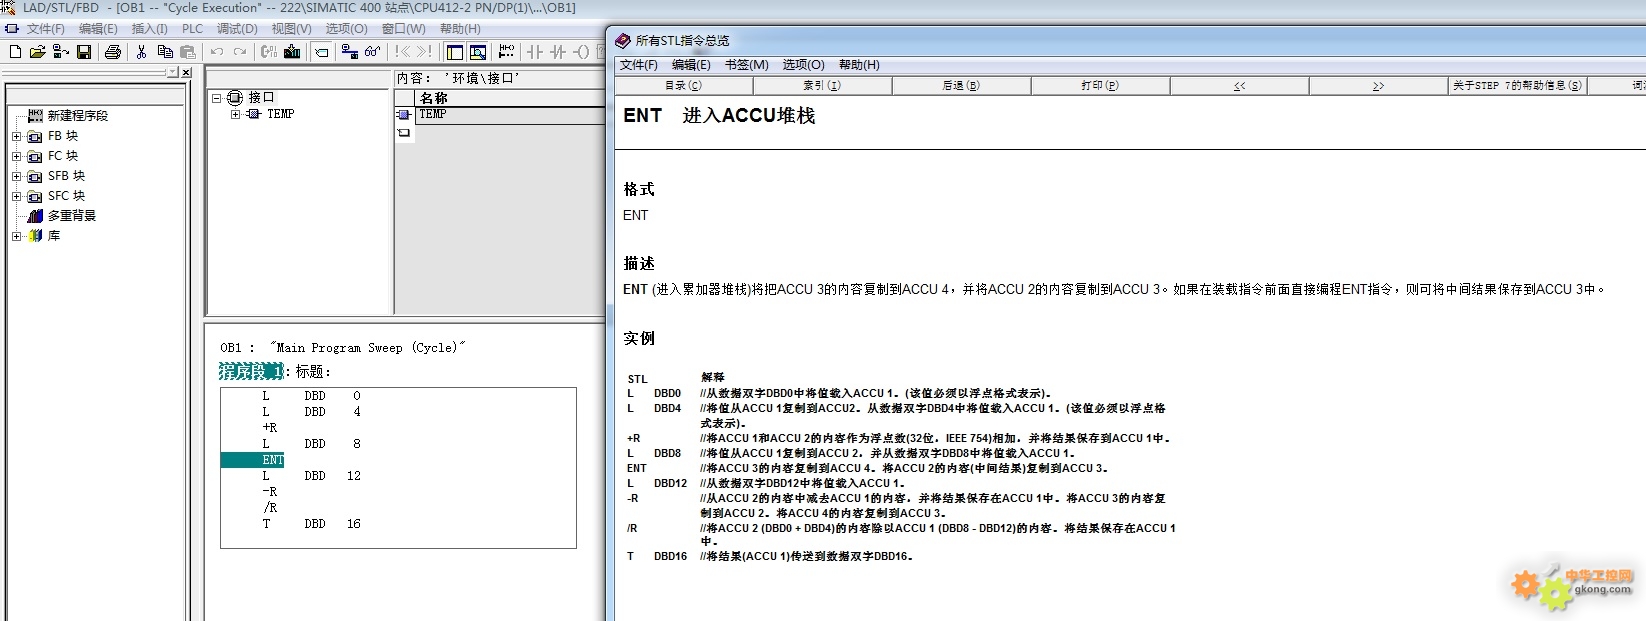The height and width of the screenshot is (621, 1646).
Task: Click the open online block icon
Action: 61,51
